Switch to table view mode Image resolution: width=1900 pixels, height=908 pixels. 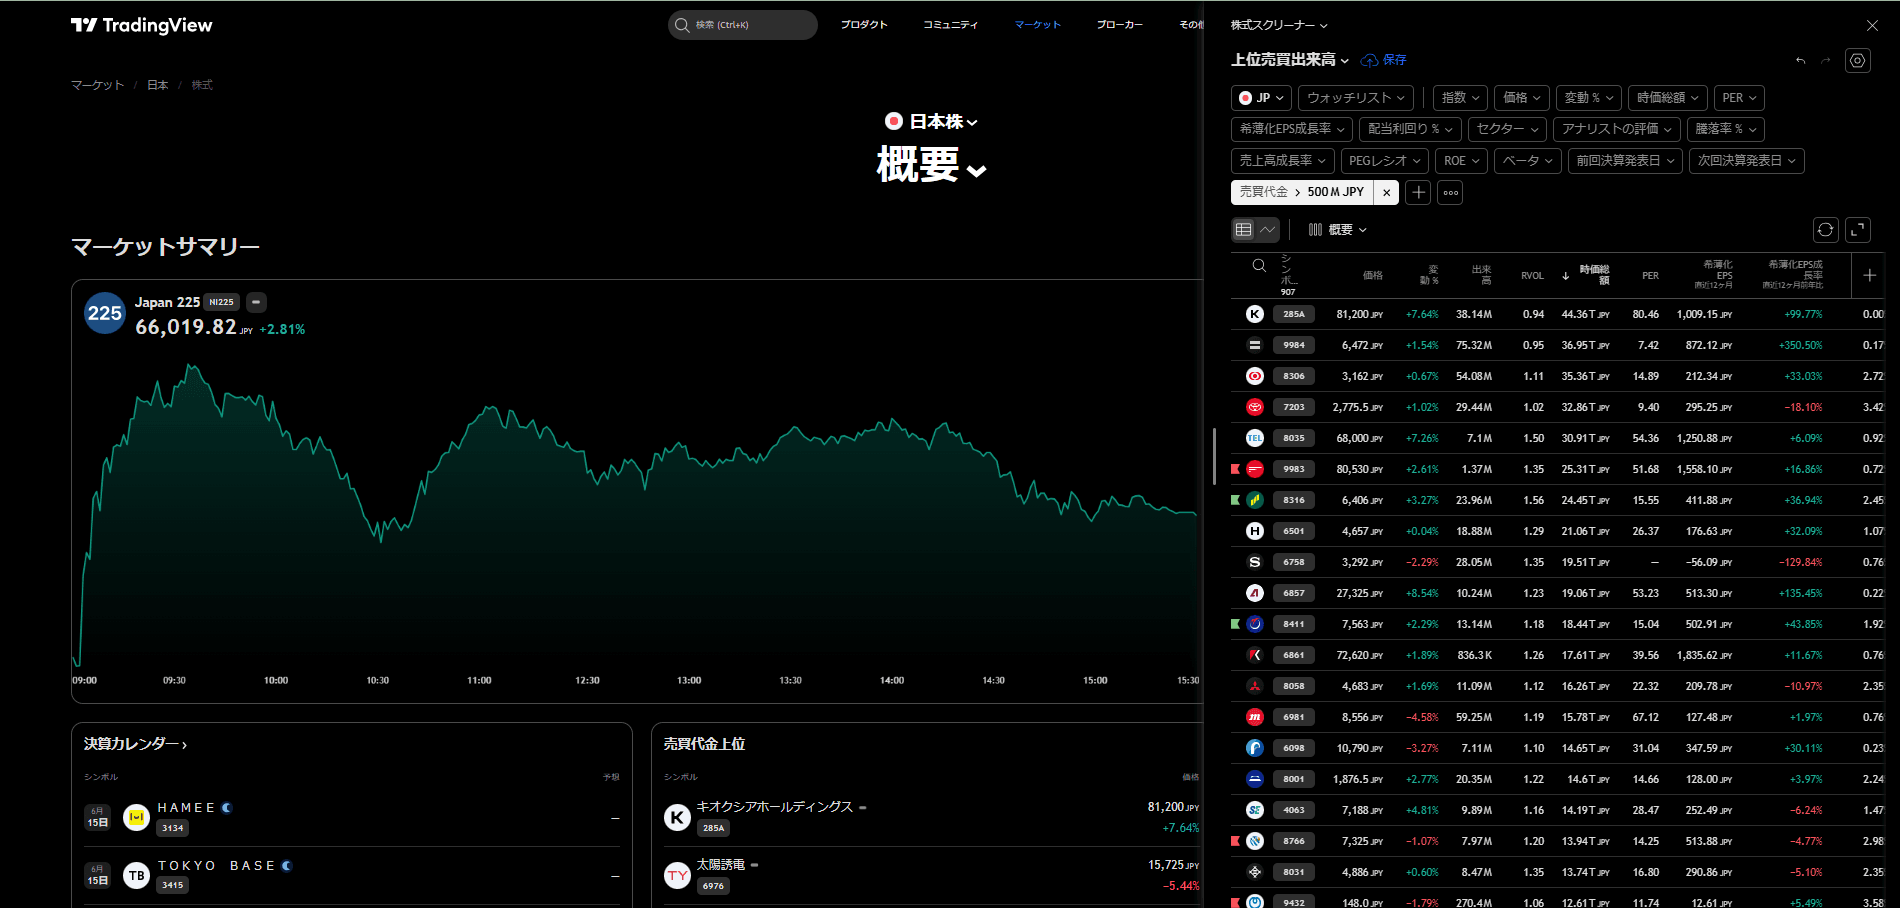(x=1243, y=230)
